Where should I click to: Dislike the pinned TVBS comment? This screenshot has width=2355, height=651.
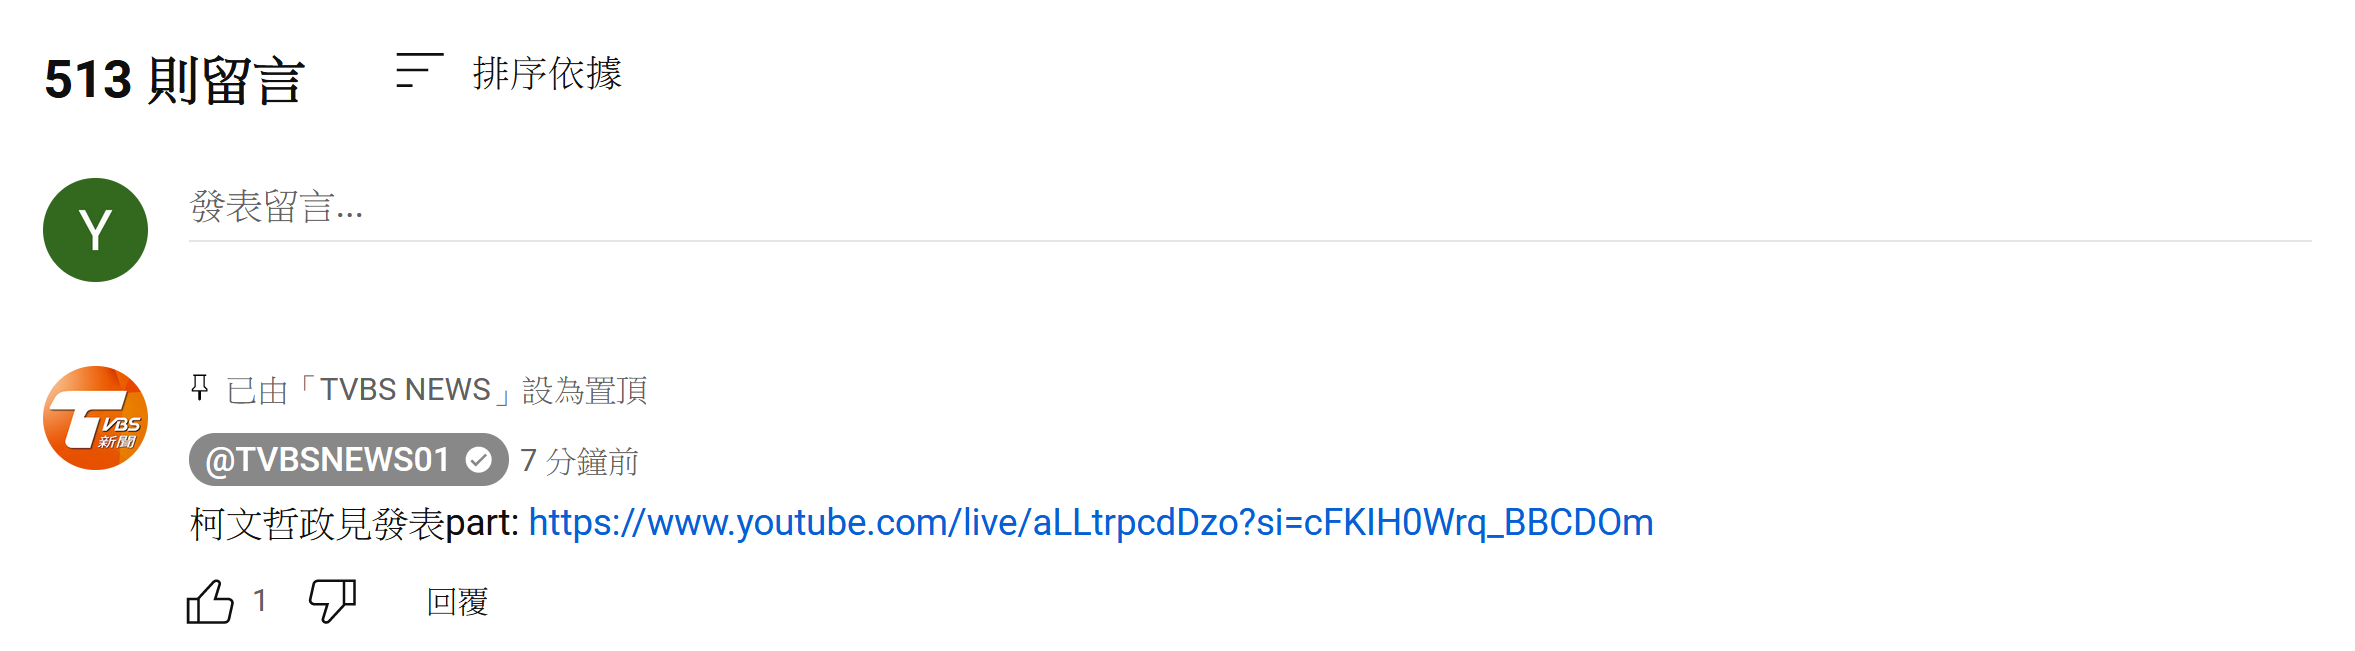click(332, 601)
